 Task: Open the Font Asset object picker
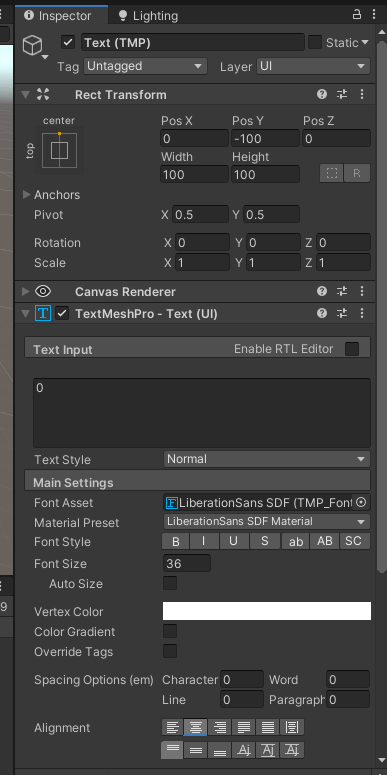pyautogui.click(x=361, y=503)
